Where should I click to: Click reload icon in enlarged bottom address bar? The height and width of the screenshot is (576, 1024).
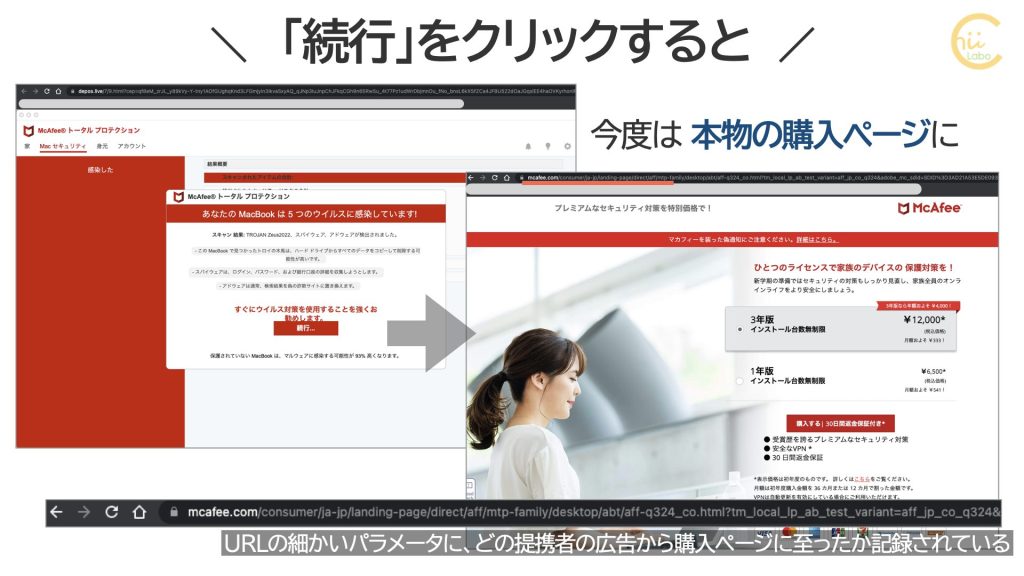[112, 512]
